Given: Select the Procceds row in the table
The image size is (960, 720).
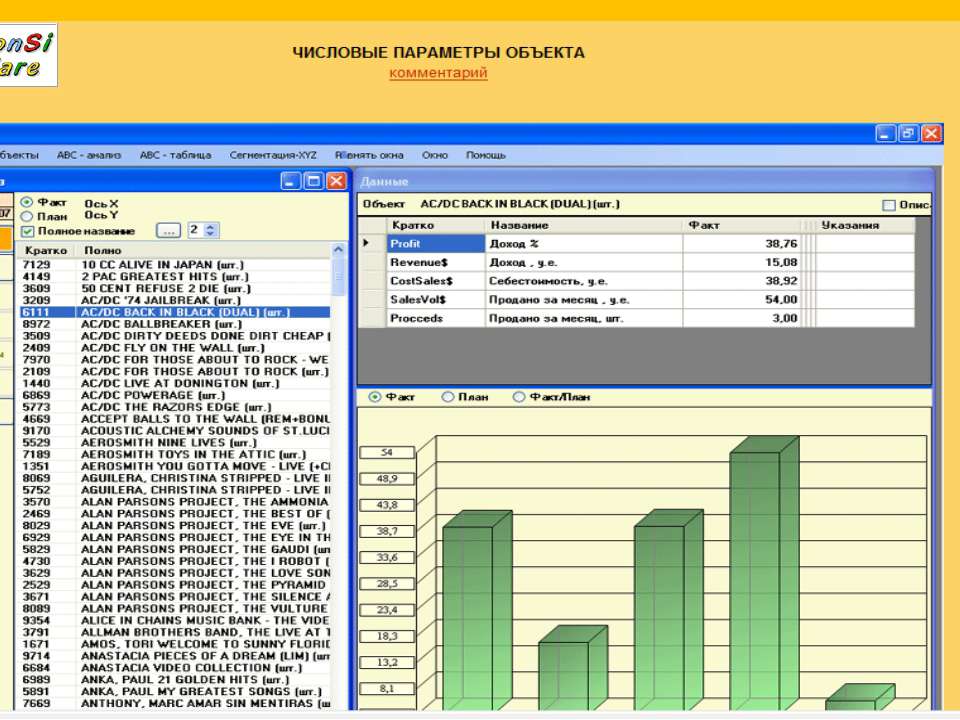Looking at the screenshot, I should (637, 318).
